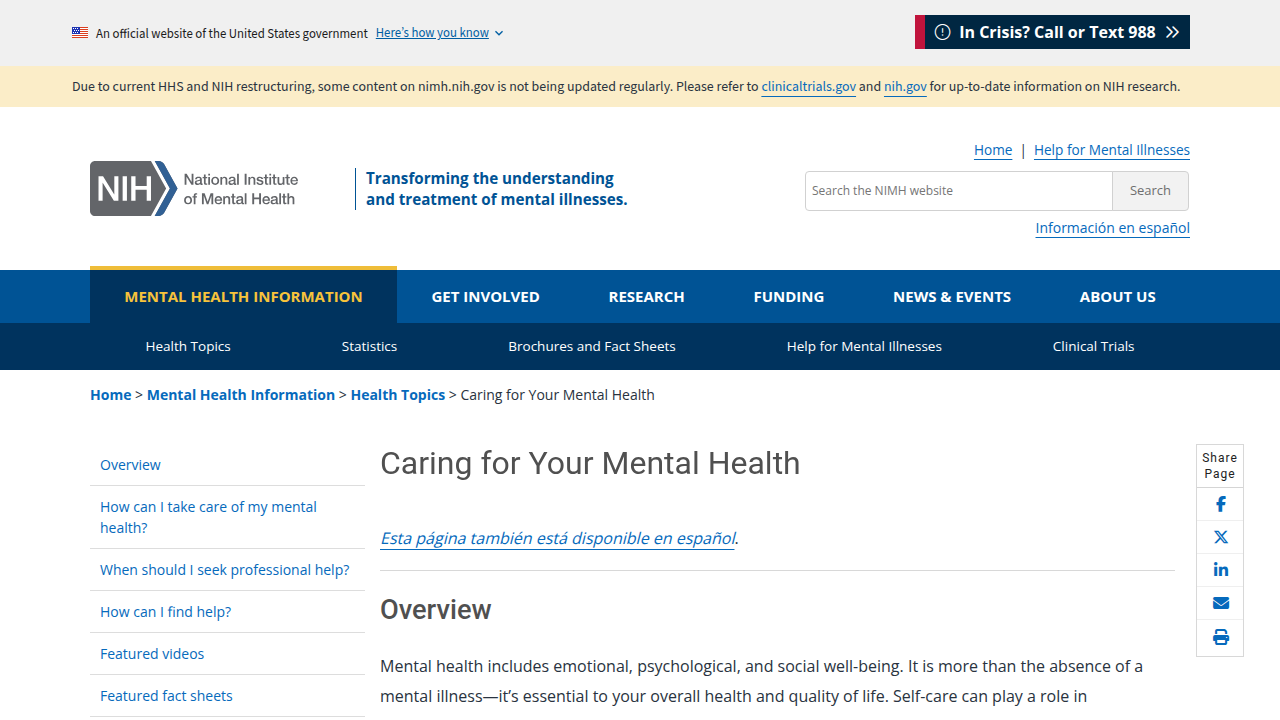Image resolution: width=1280 pixels, height=720 pixels.
Task: Open the News & Events nav menu
Action: [952, 297]
